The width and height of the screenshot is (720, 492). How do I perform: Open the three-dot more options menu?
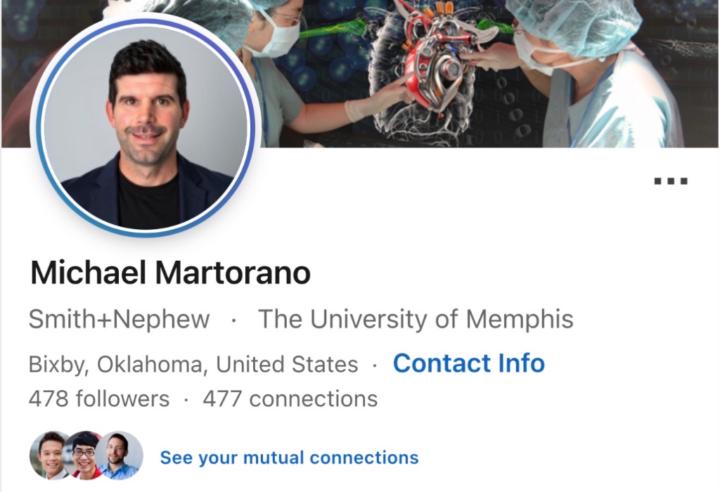click(671, 181)
